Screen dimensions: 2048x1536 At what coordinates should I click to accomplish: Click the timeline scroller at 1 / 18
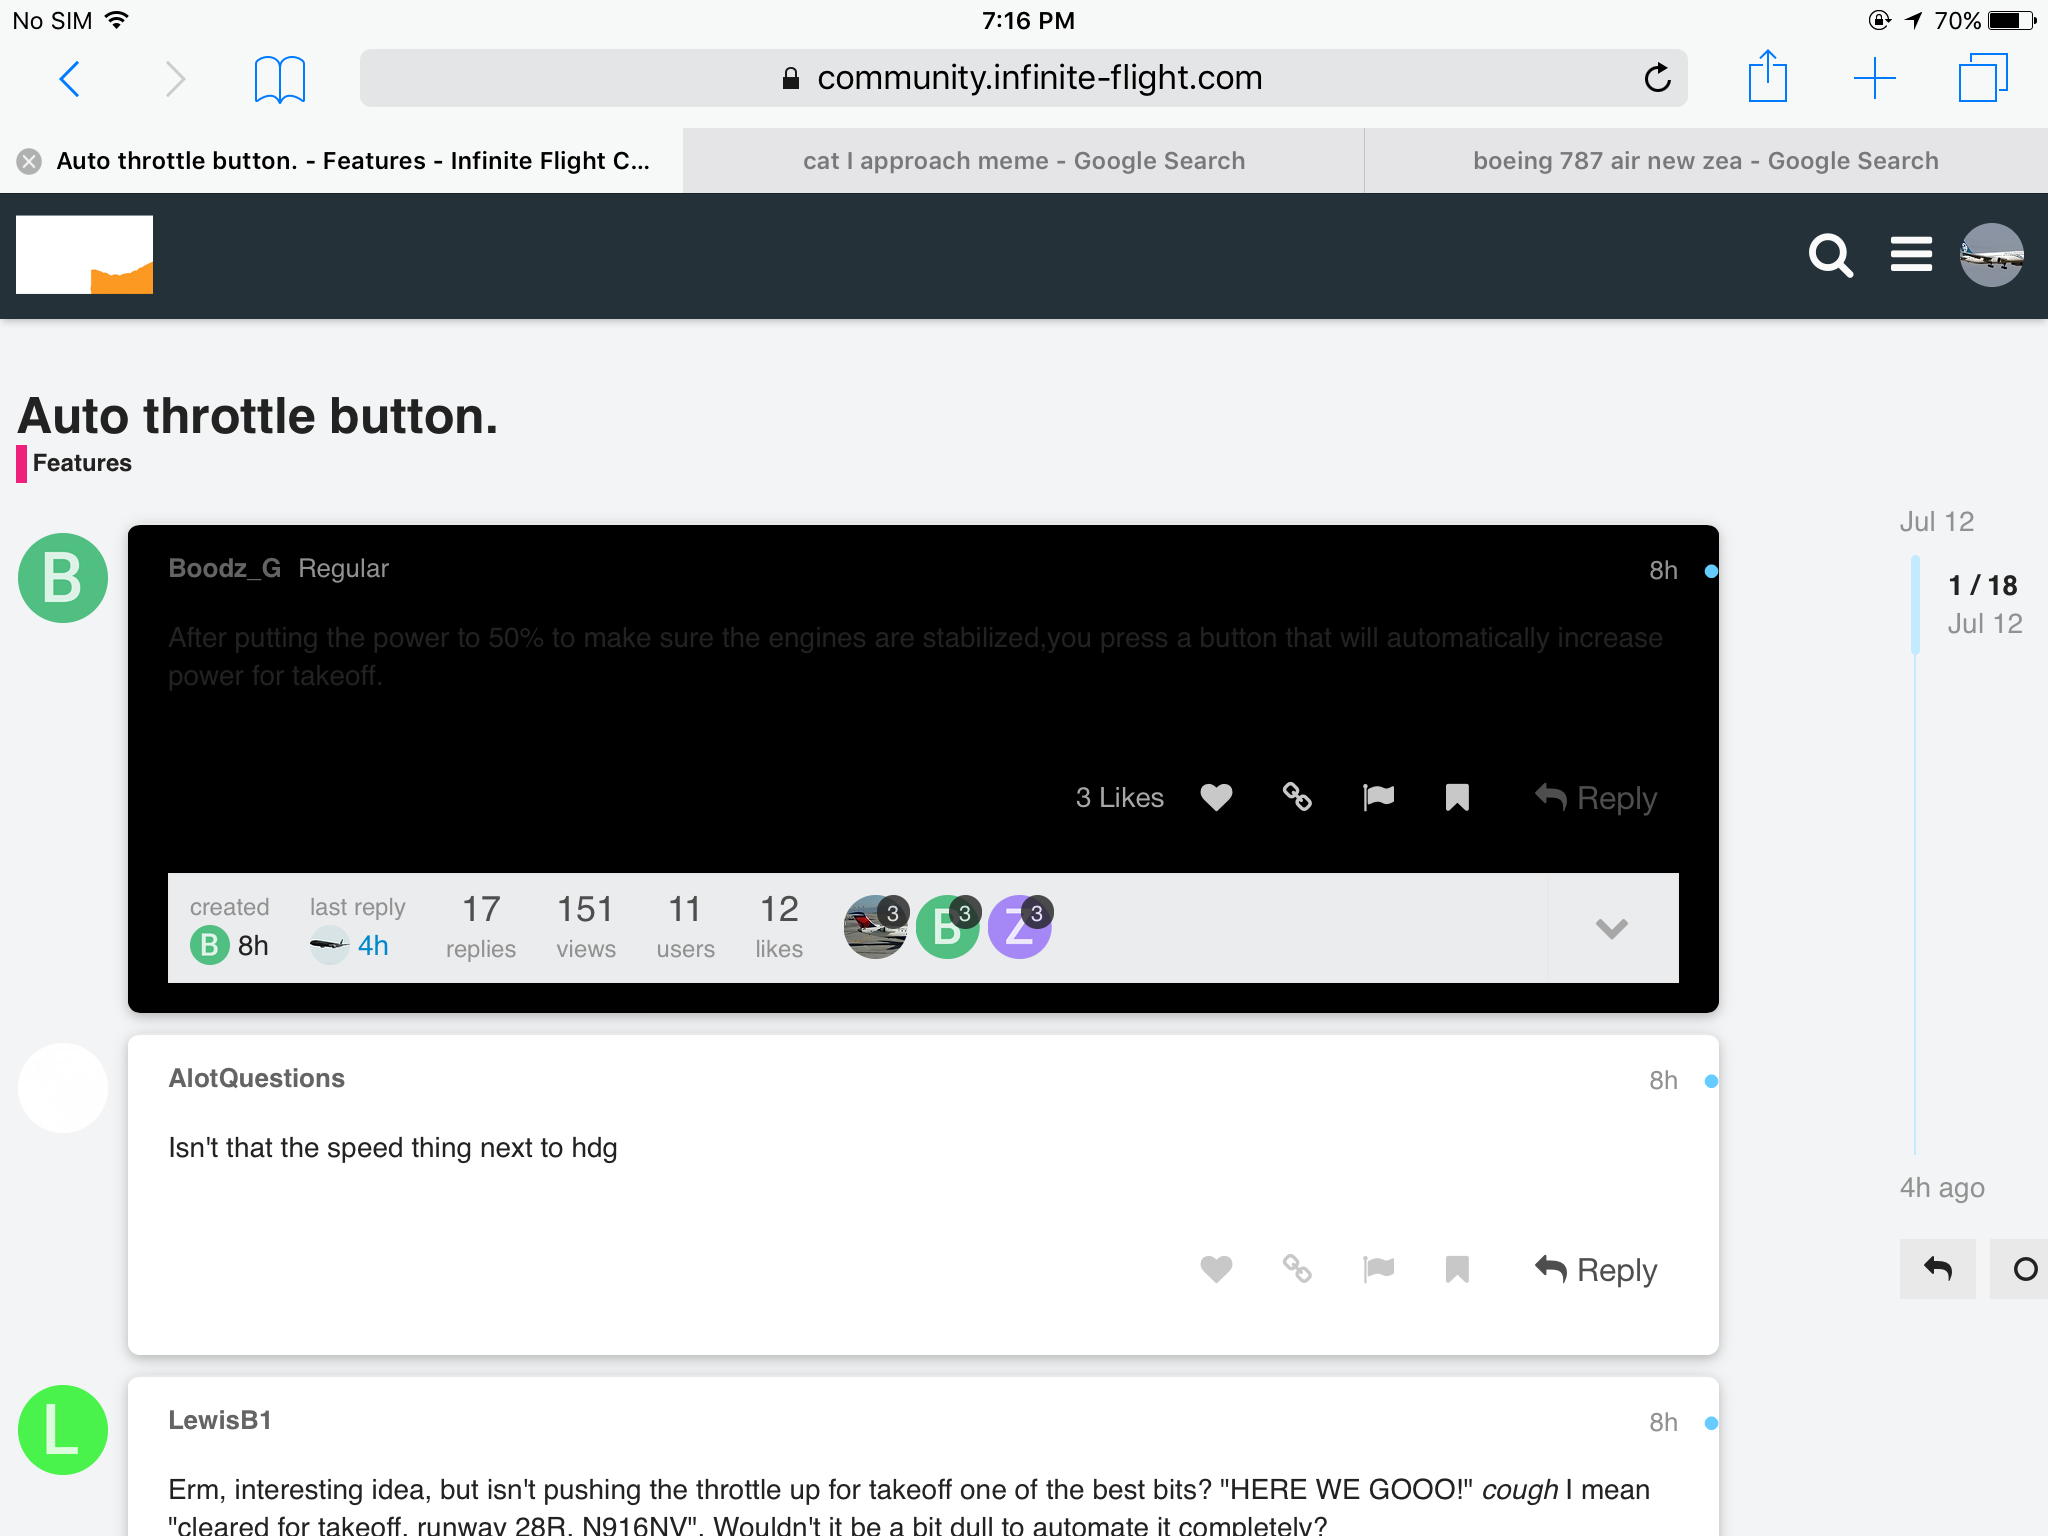coord(1982,585)
